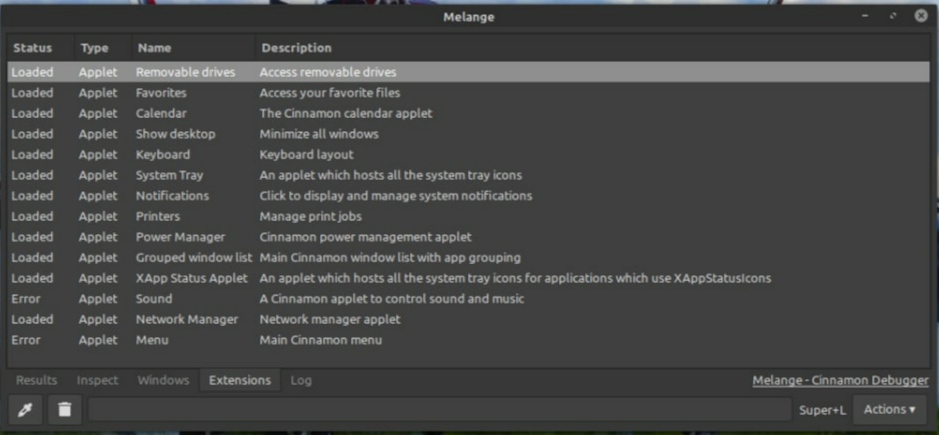This screenshot has height=435, width=939.
Task: Open the Log tab
Action: tap(301, 380)
